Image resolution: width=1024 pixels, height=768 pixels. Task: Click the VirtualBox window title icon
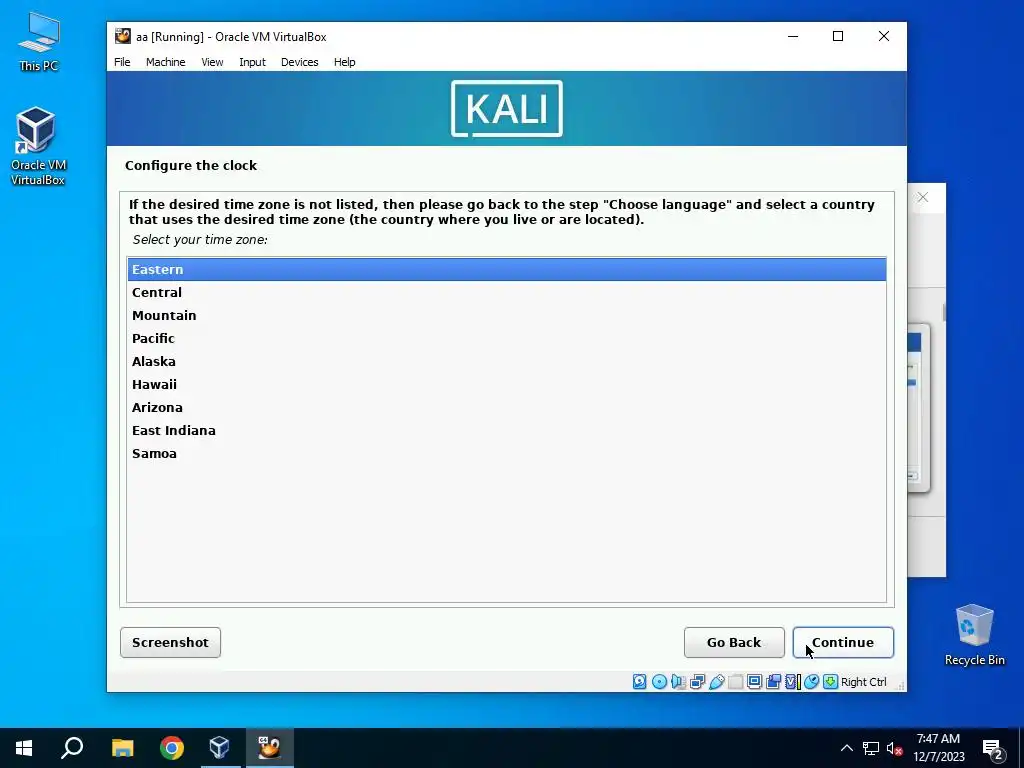123,37
